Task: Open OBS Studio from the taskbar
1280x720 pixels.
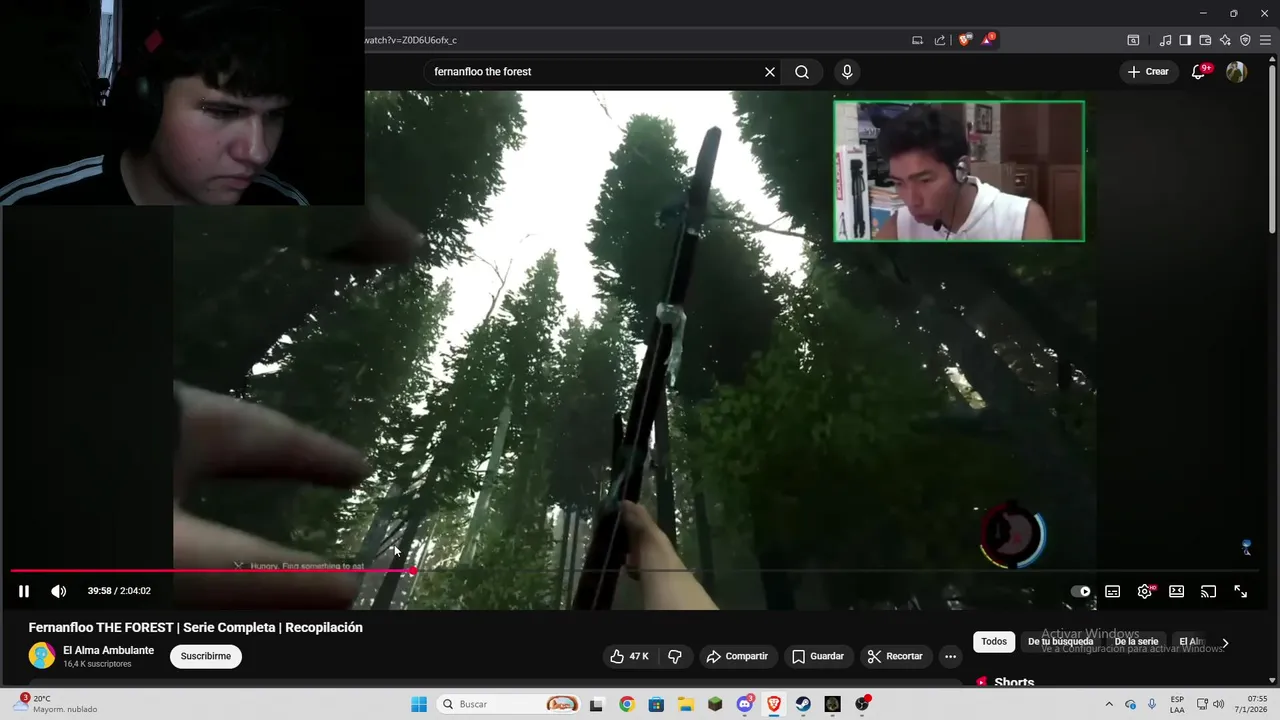Action: point(862,704)
